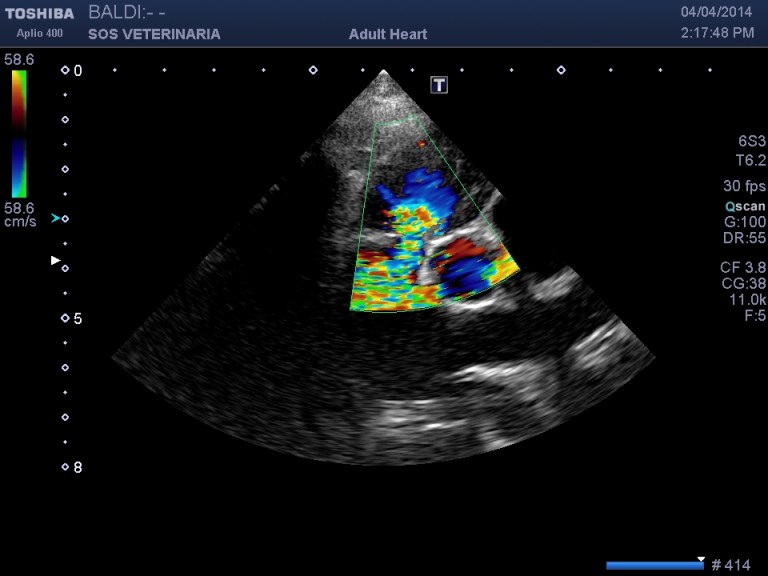Click the SOS VETERINARIA institution label
Screen dimensions: 768x576
click(x=154, y=34)
